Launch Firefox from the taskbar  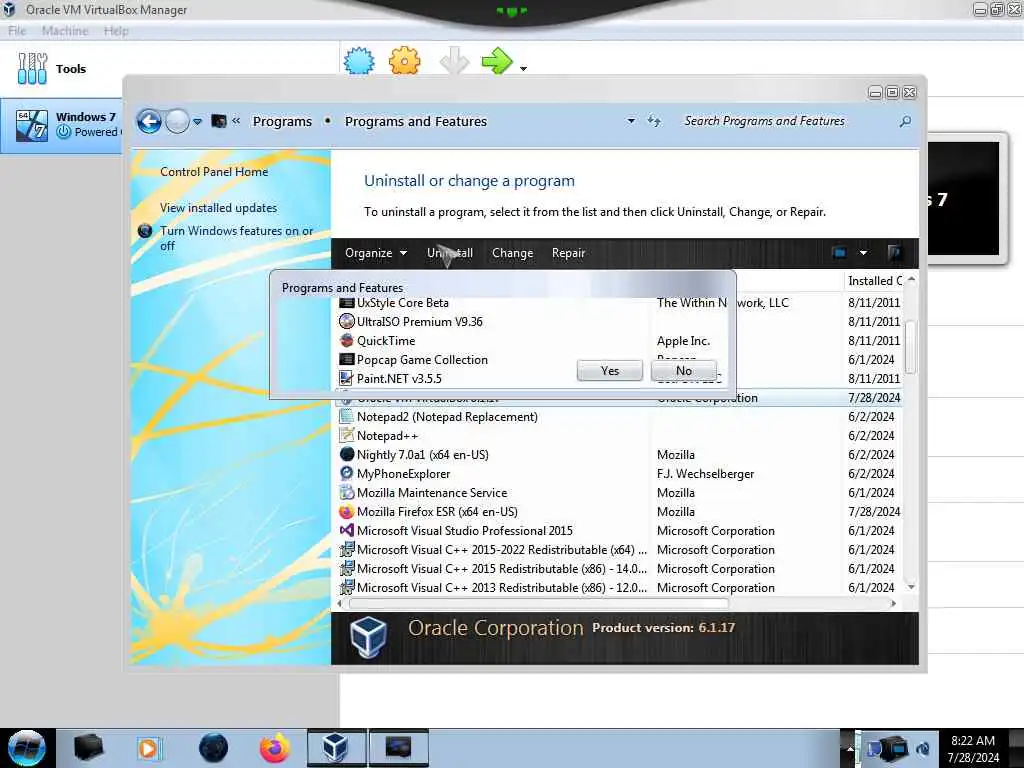[274, 748]
